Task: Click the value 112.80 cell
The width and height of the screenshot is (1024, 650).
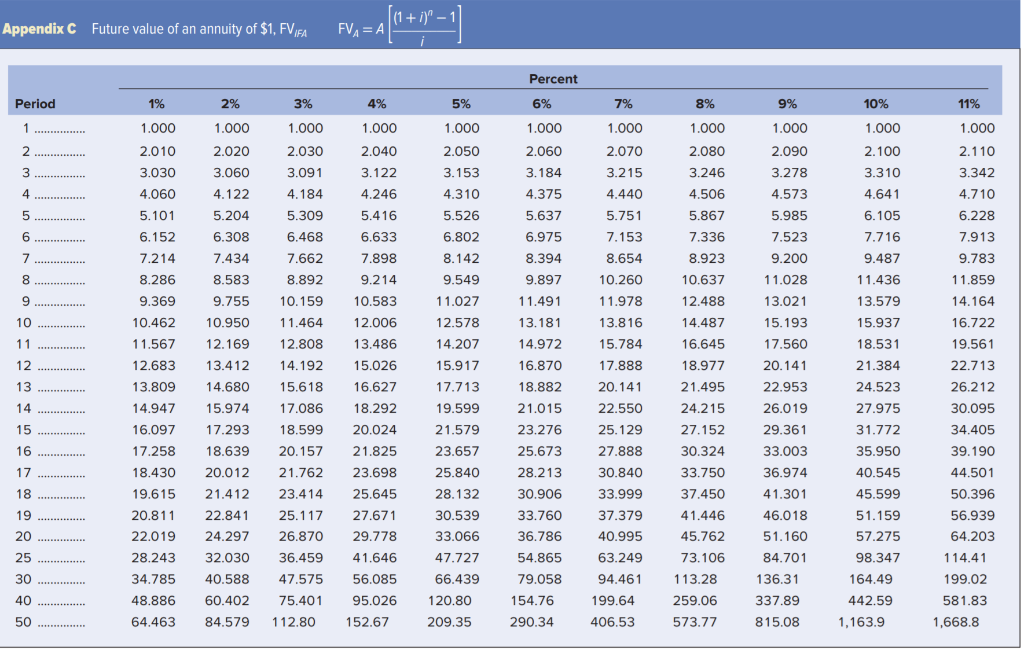Action: [x=293, y=623]
